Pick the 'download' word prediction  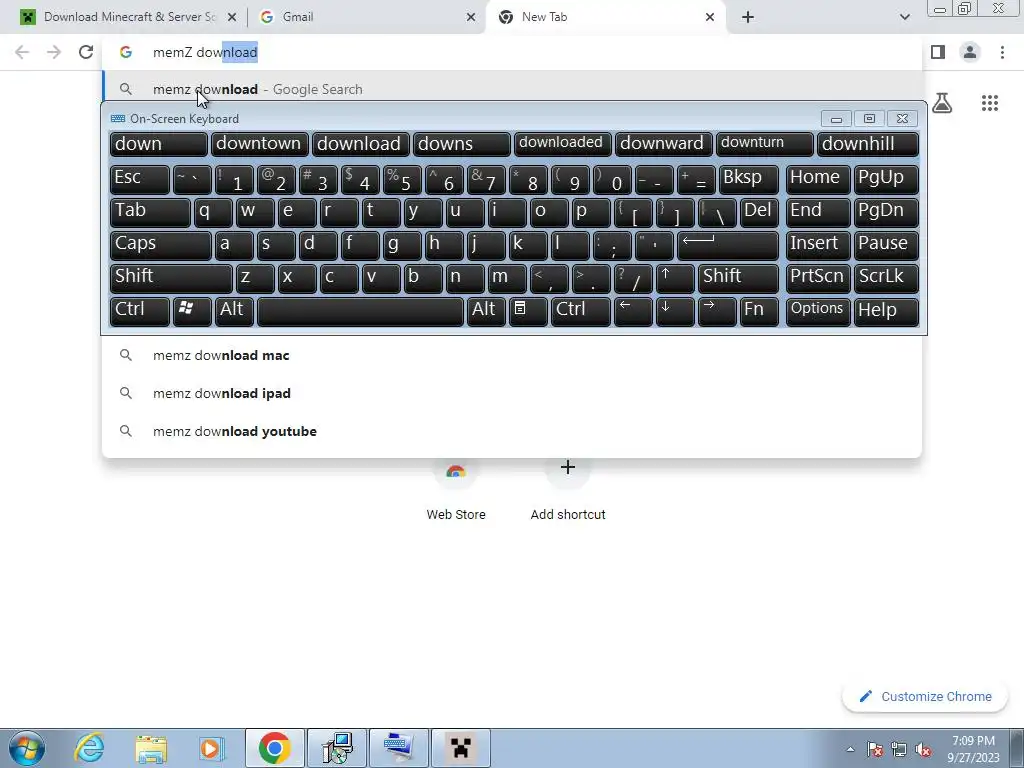coord(359,144)
